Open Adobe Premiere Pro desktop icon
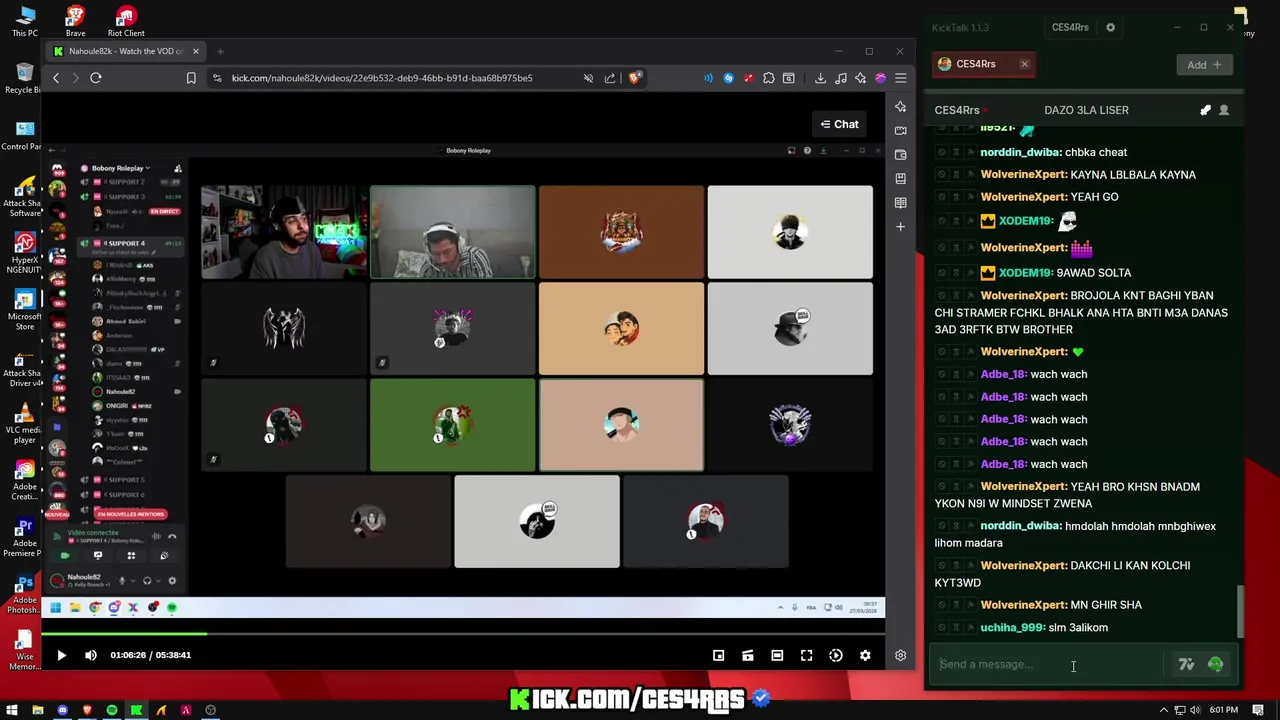 (24, 539)
